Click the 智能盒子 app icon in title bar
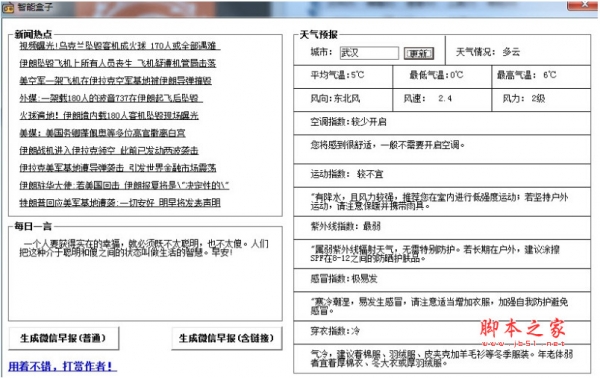The height and width of the screenshot is (378, 600). tap(8, 7)
